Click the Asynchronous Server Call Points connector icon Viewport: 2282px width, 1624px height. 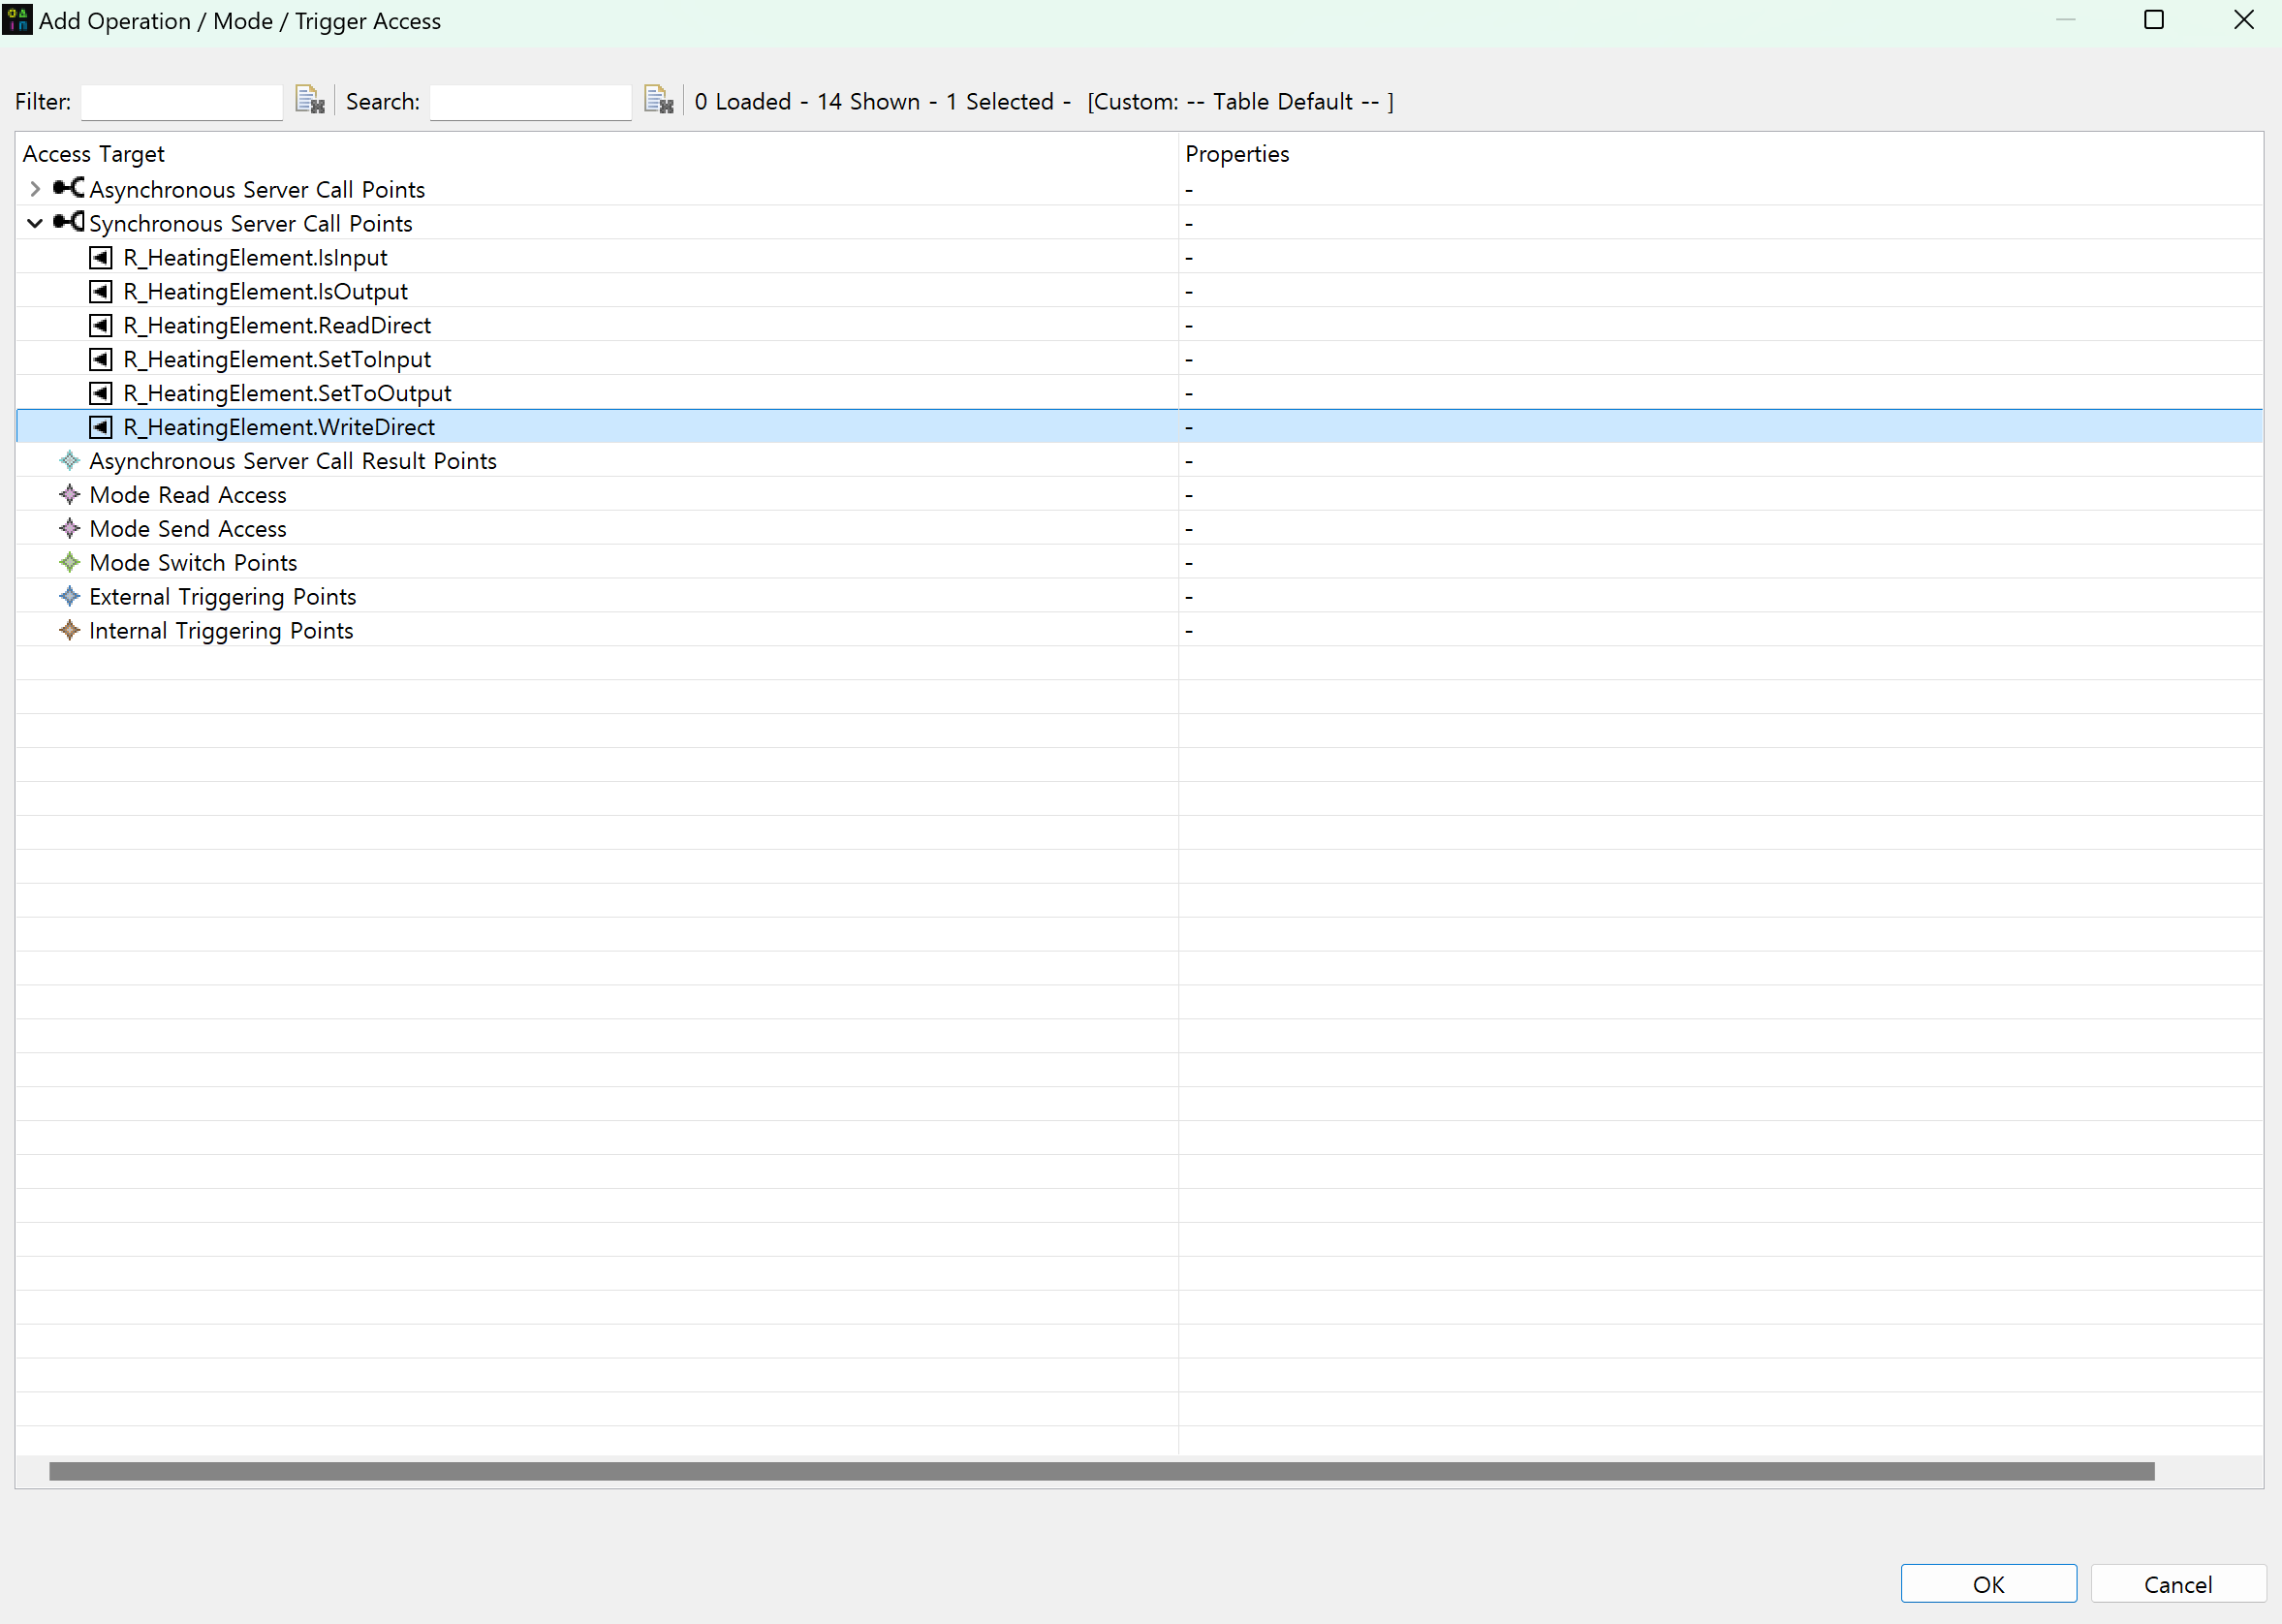tap(68, 188)
